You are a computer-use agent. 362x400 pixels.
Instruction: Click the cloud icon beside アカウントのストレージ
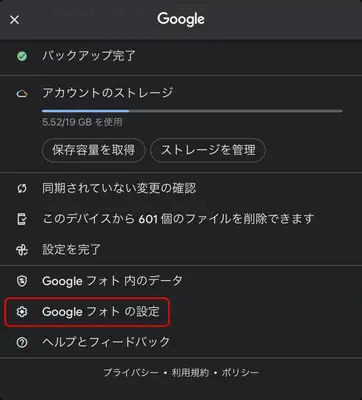[x=22, y=94]
